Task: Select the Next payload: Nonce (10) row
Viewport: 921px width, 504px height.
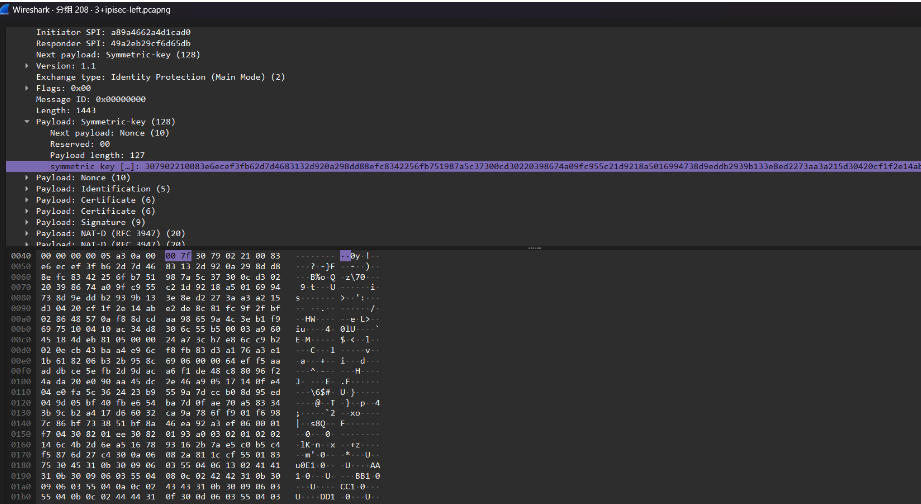Action: (110, 133)
